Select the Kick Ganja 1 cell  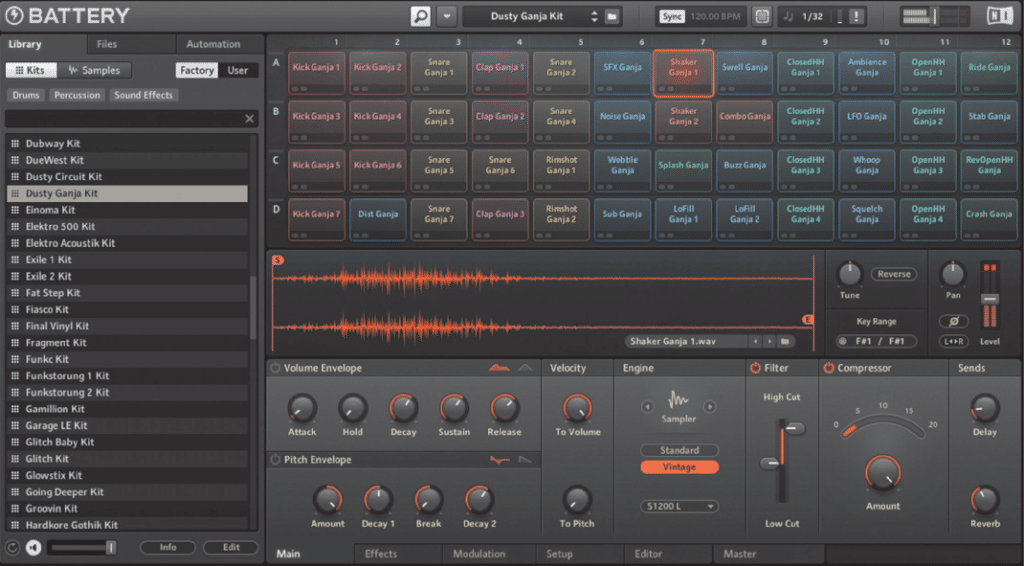point(316,73)
